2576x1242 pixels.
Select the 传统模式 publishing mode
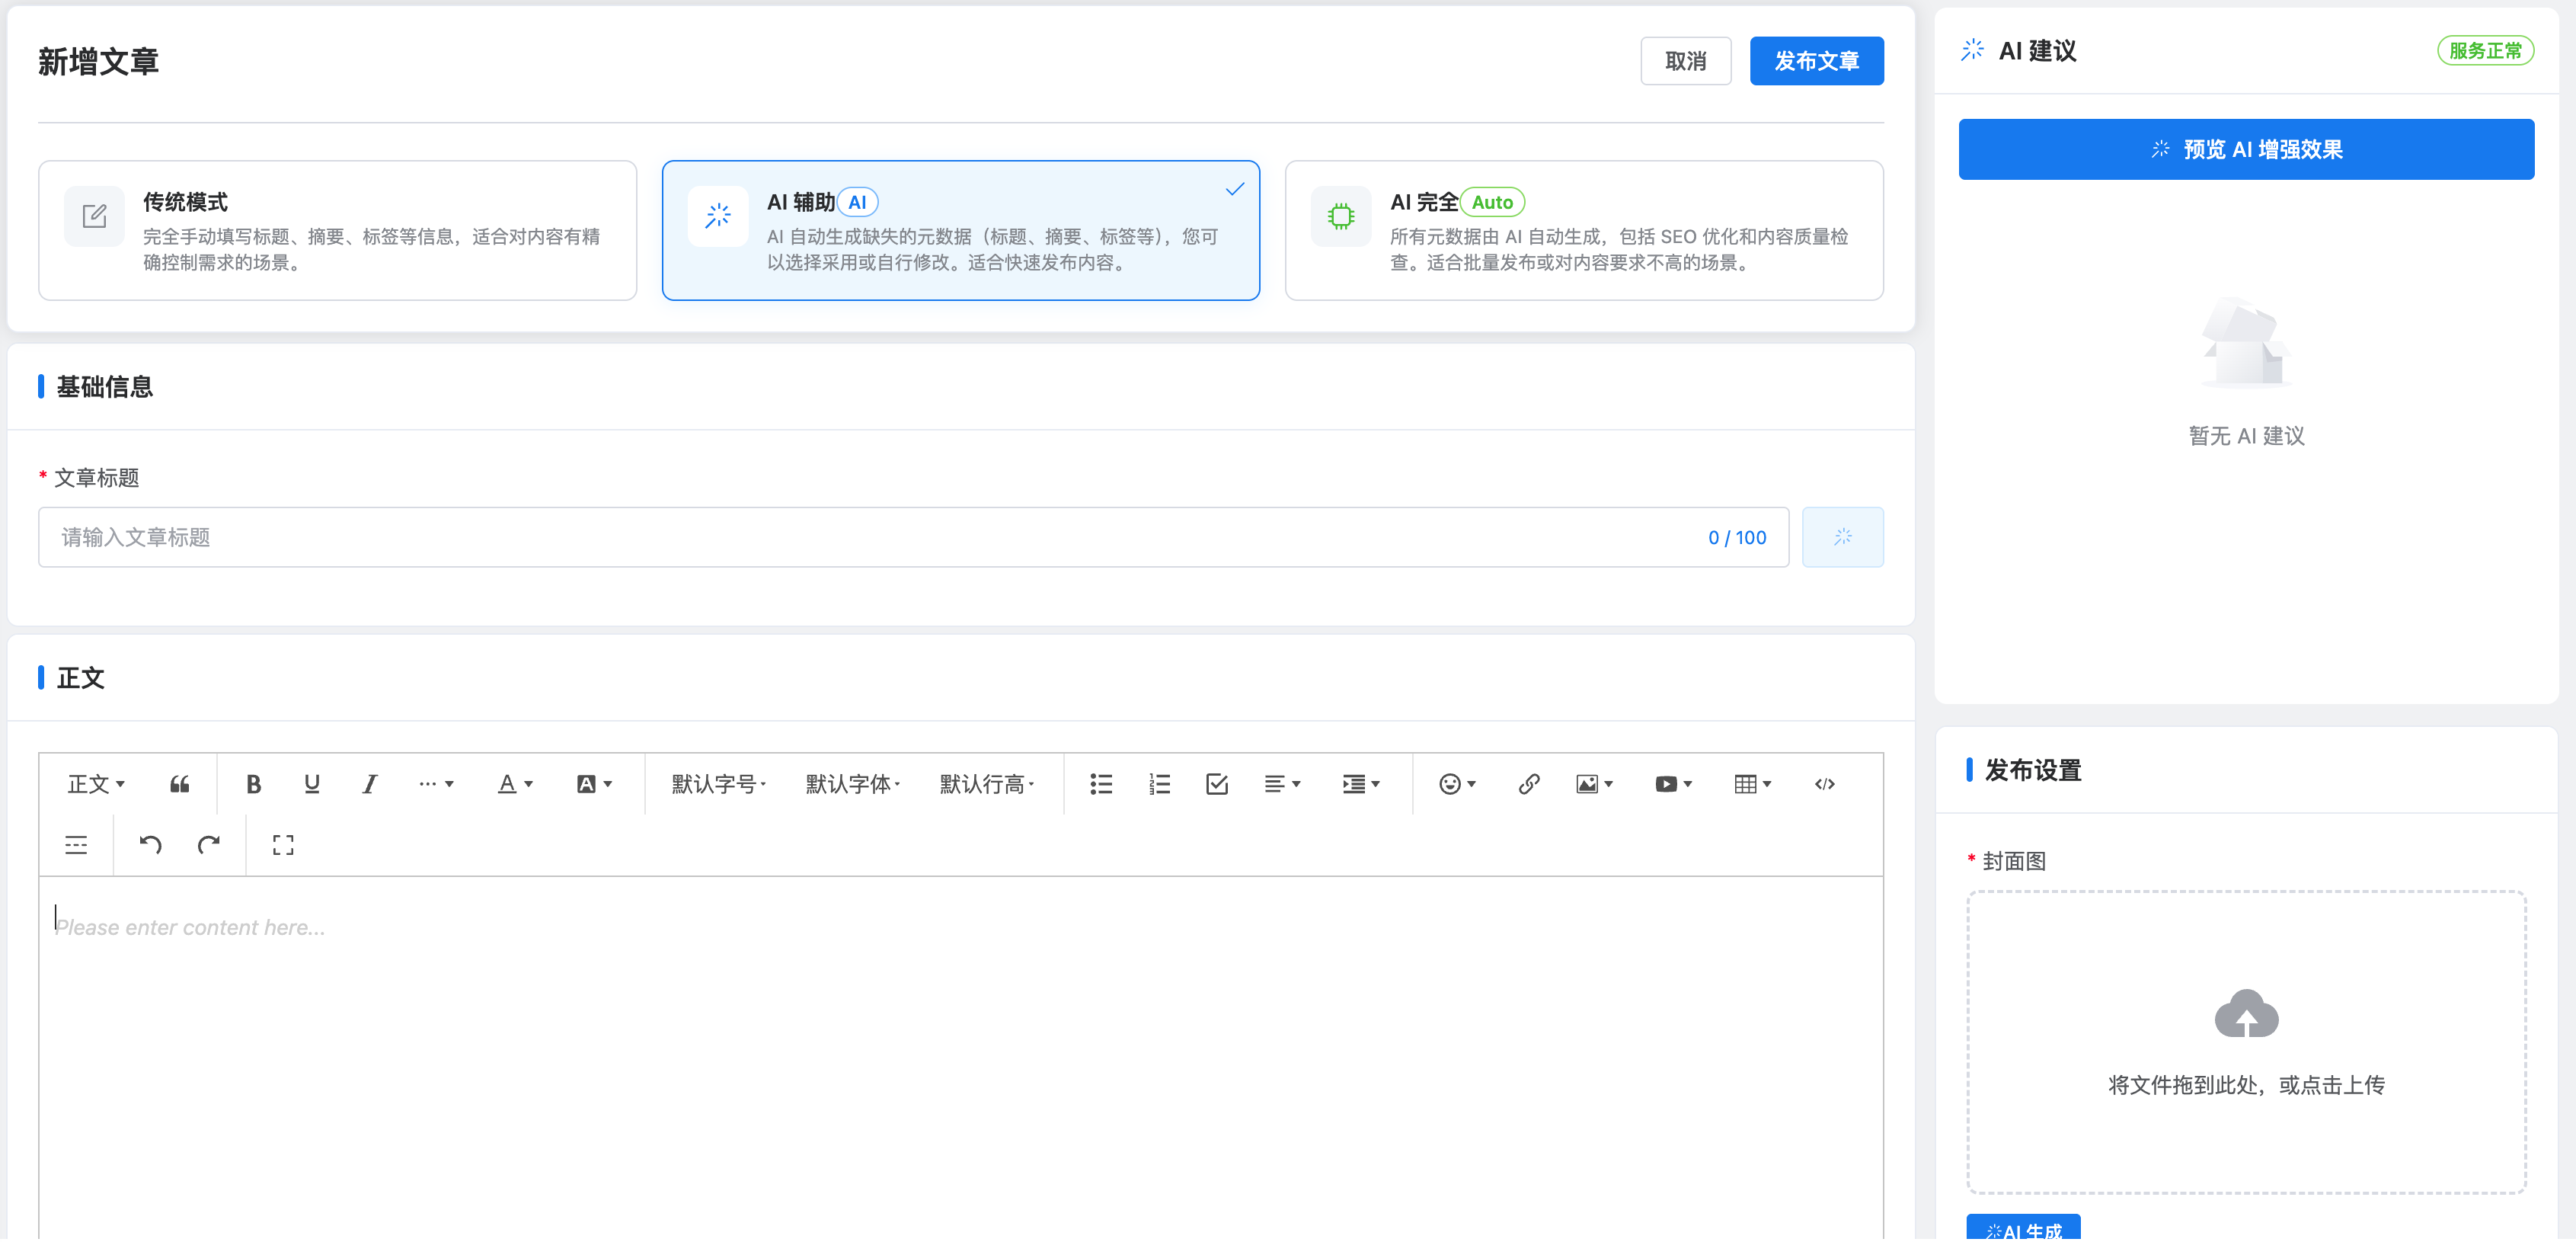point(337,230)
